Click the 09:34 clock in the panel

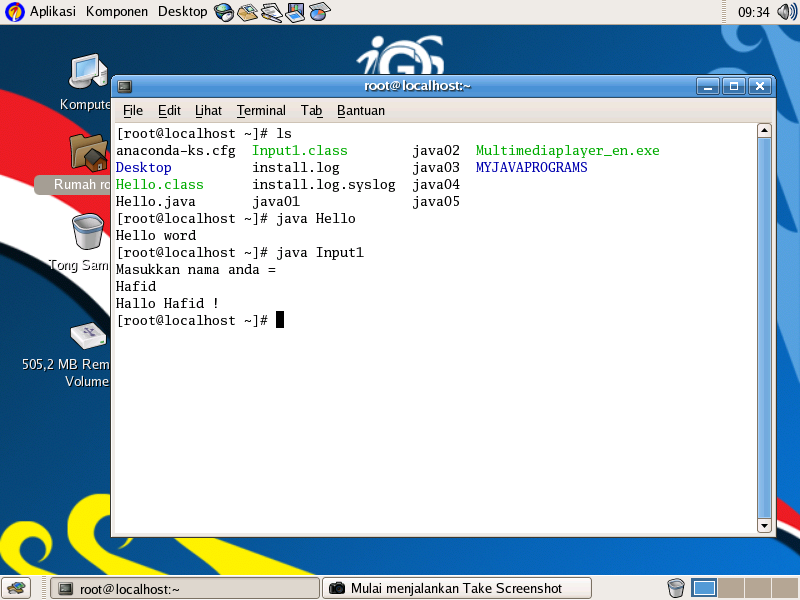pos(753,12)
